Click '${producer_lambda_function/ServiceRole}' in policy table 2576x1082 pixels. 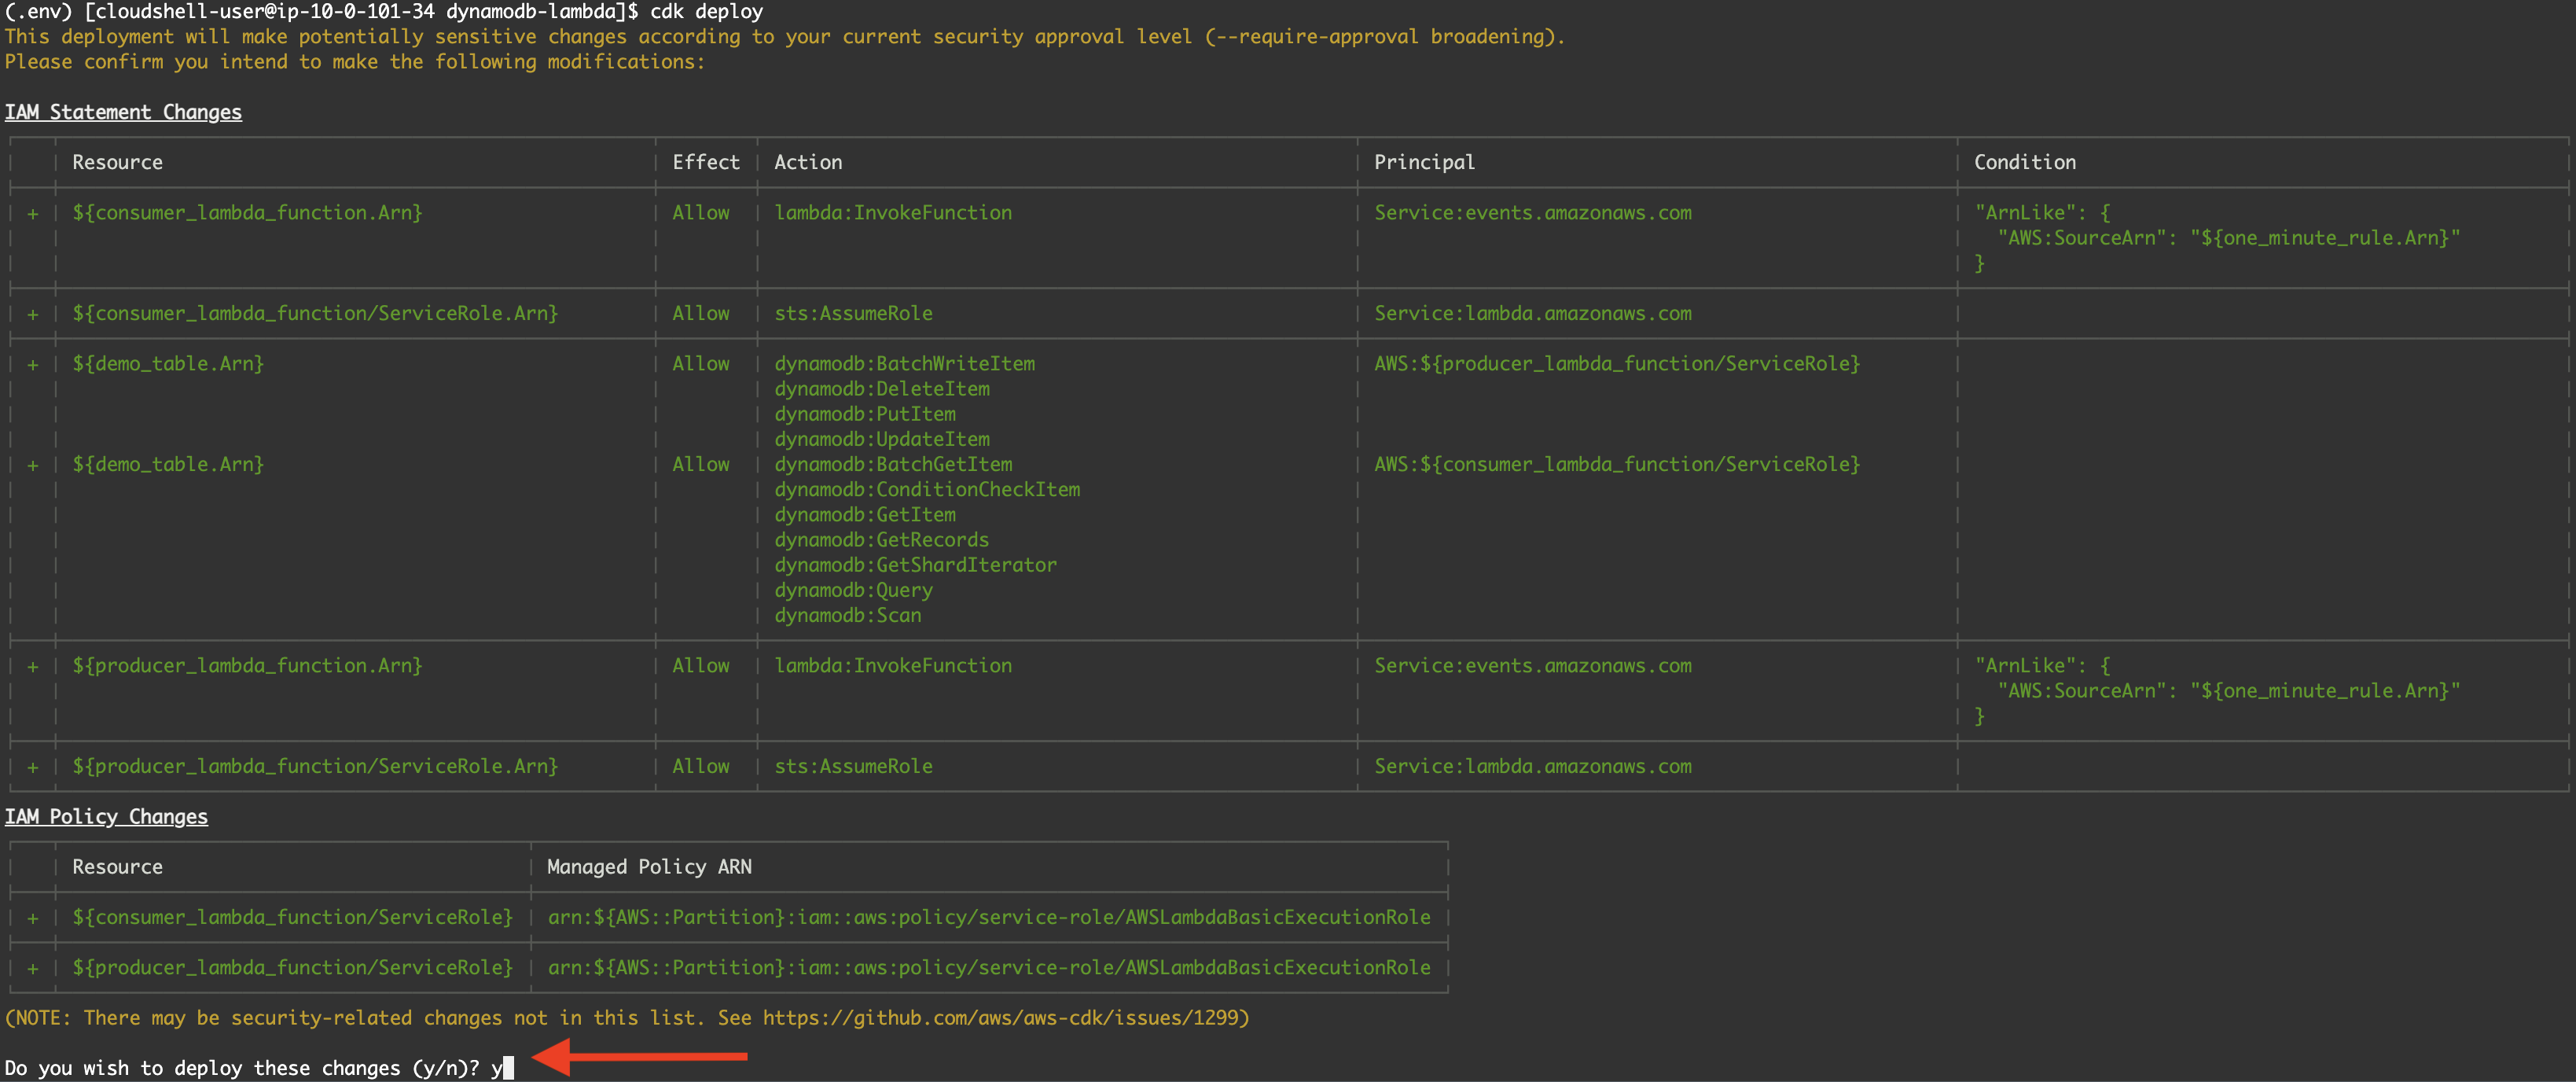pos(292,968)
